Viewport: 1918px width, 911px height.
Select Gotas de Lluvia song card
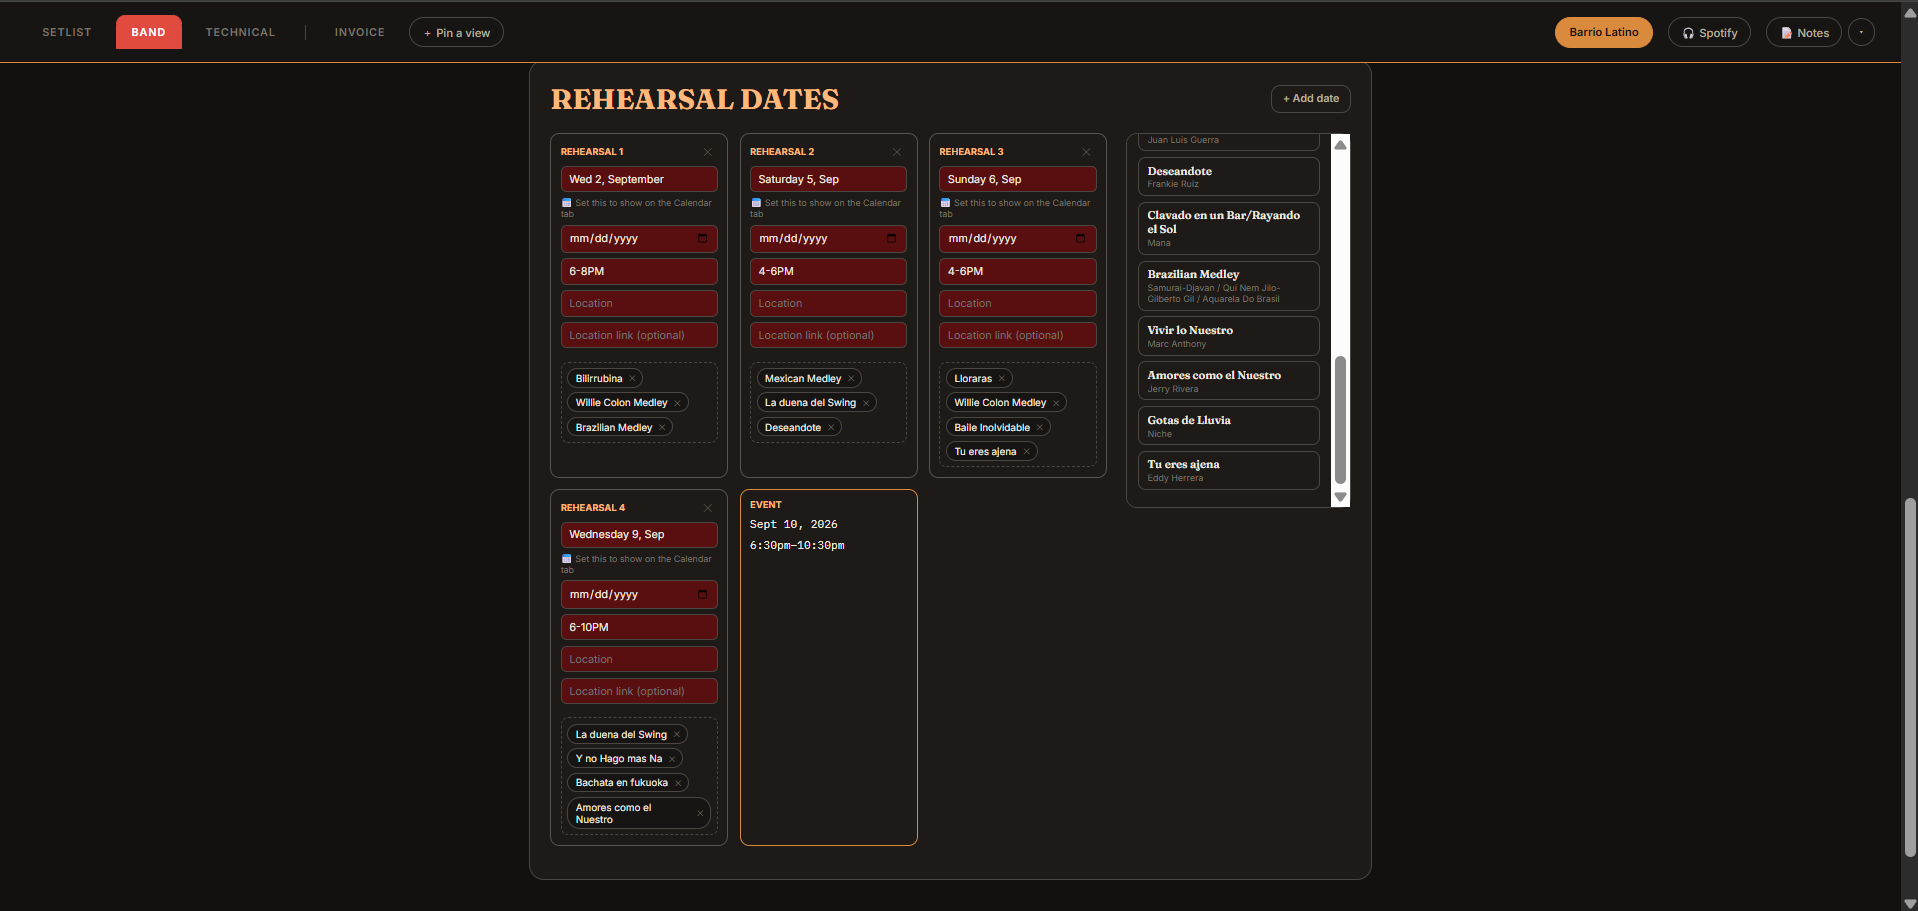pyautogui.click(x=1228, y=426)
